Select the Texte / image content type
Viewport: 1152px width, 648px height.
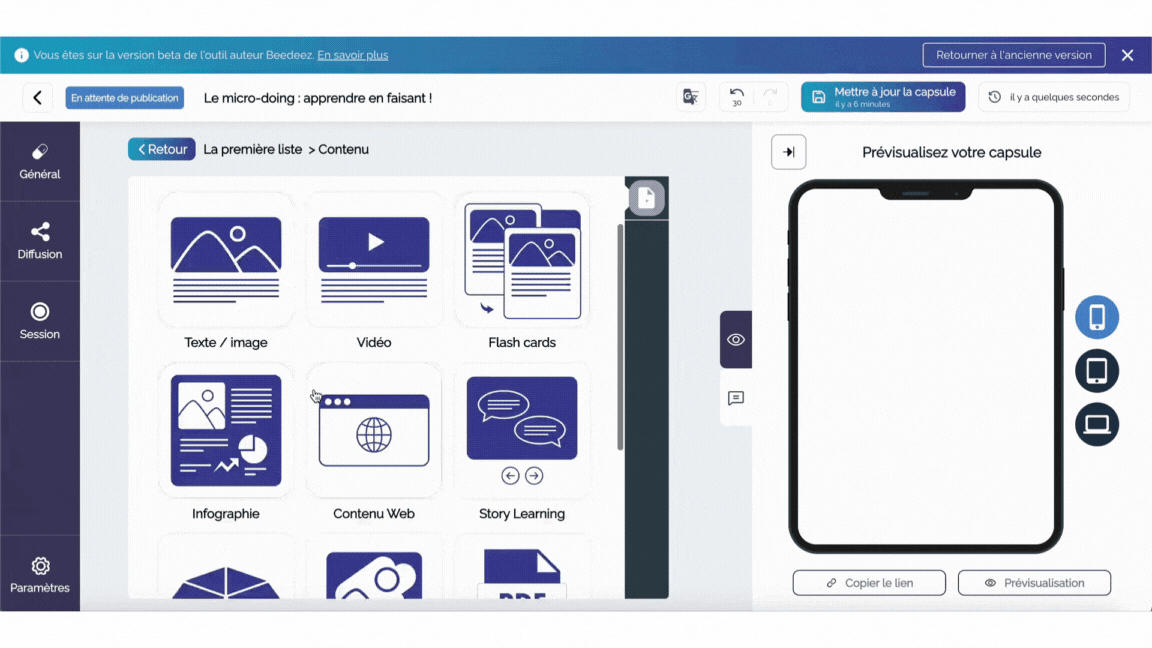[x=226, y=260]
